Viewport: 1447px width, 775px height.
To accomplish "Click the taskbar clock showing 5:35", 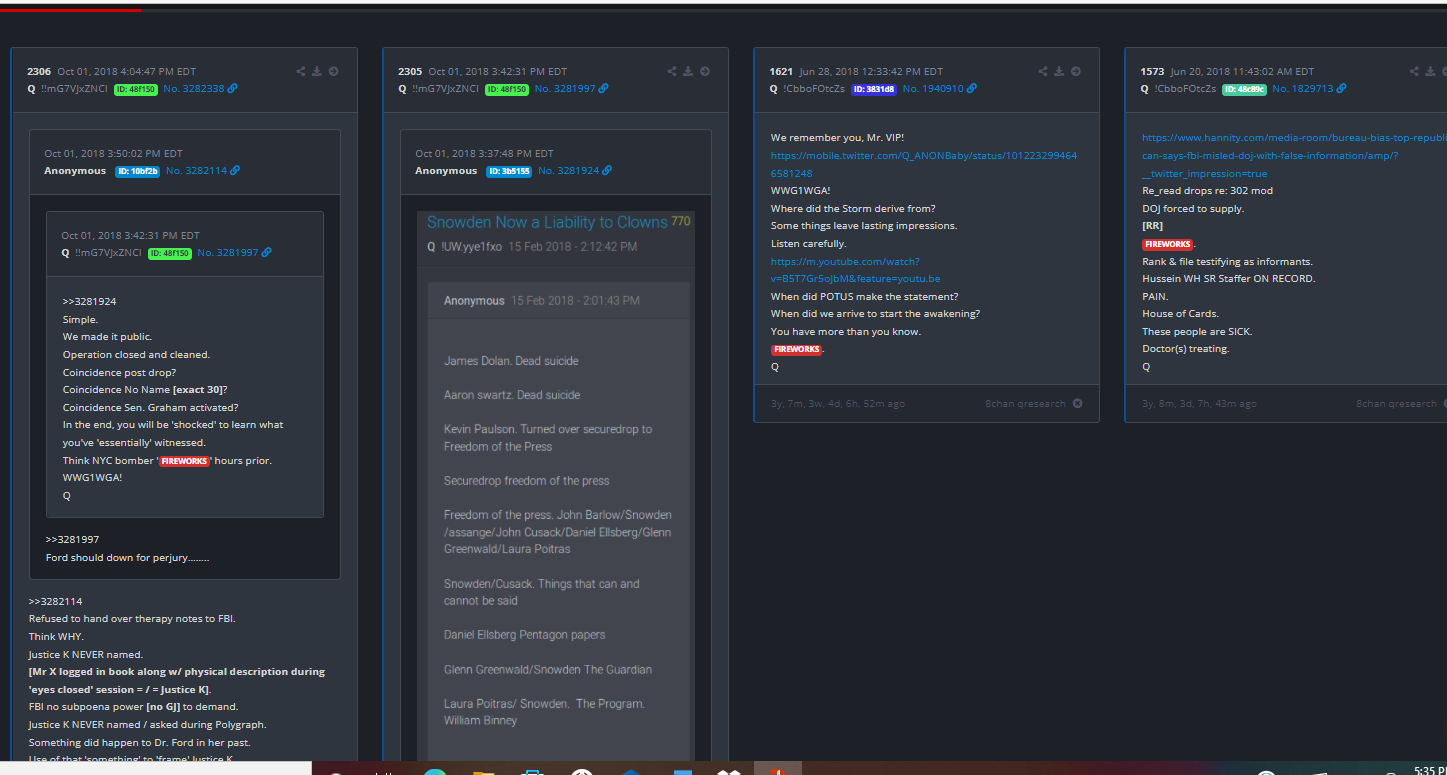I will 1429,770.
